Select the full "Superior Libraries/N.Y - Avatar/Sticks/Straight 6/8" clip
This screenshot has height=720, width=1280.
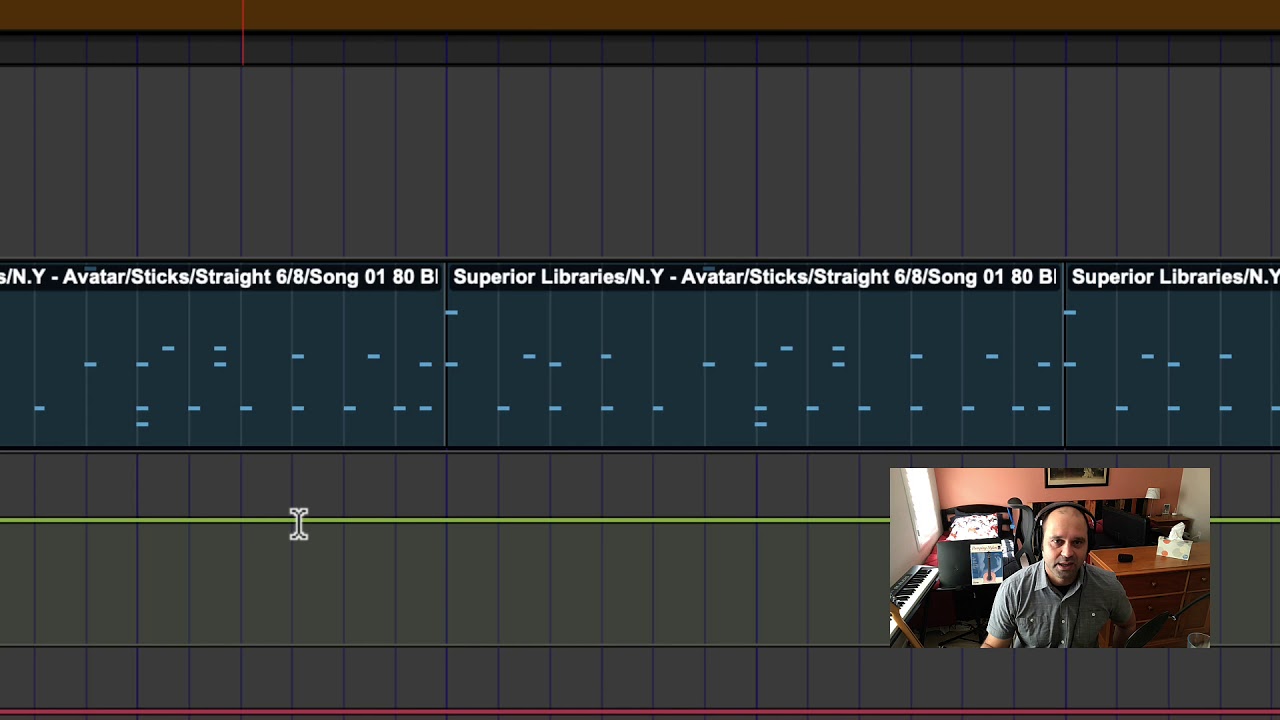[x=755, y=355]
